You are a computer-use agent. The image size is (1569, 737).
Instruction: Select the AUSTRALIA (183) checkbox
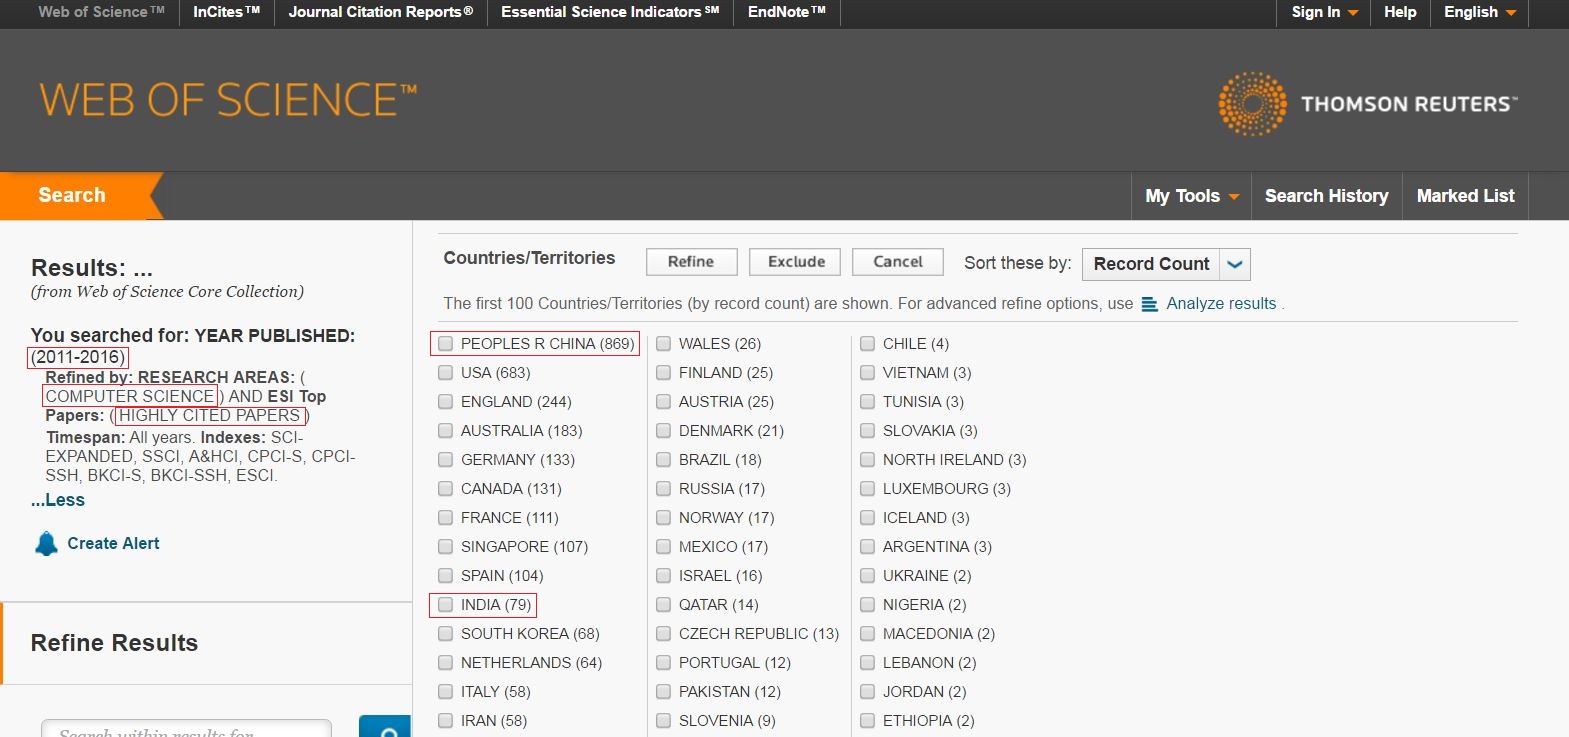[446, 431]
